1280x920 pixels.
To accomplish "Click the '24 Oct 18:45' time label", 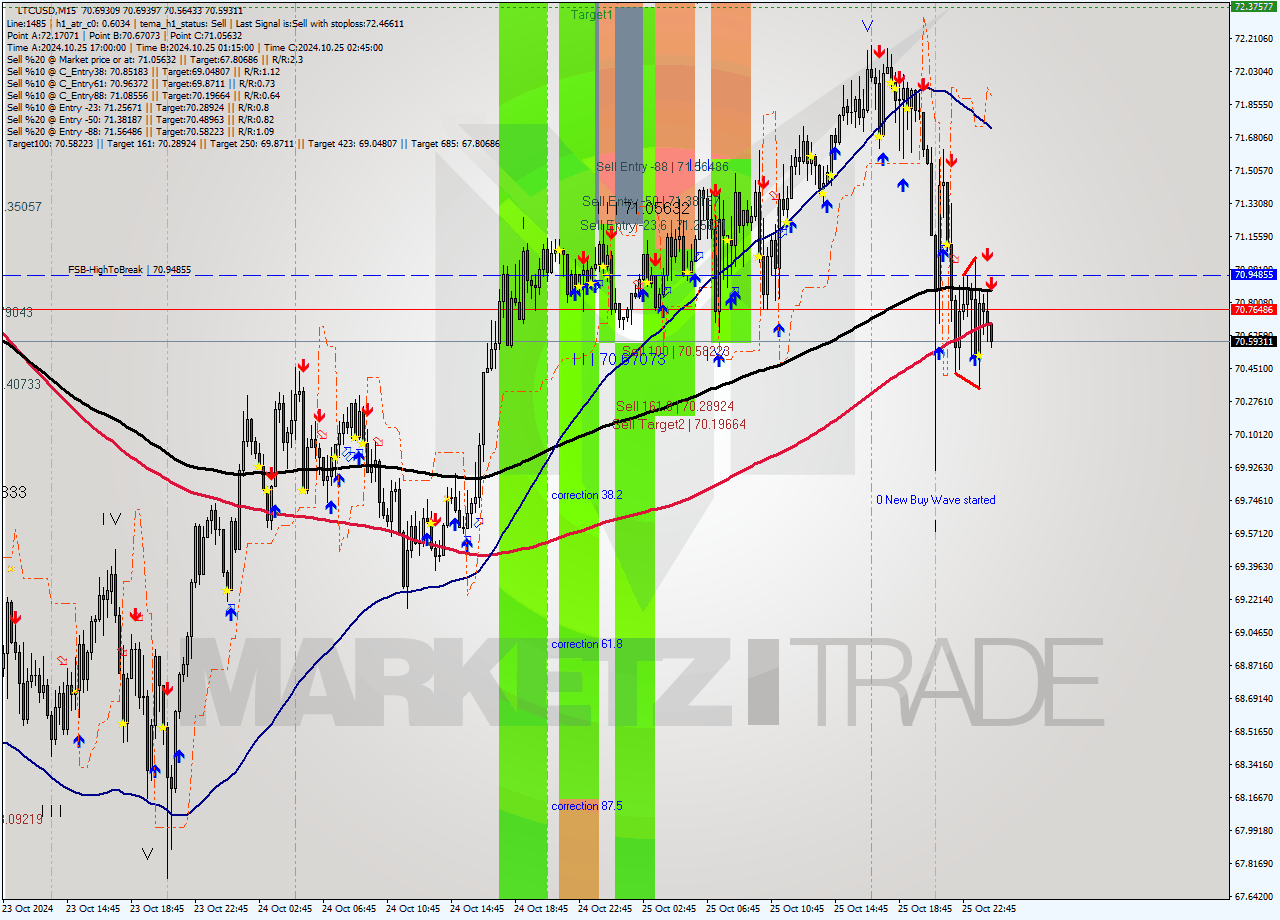I will click(542, 909).
